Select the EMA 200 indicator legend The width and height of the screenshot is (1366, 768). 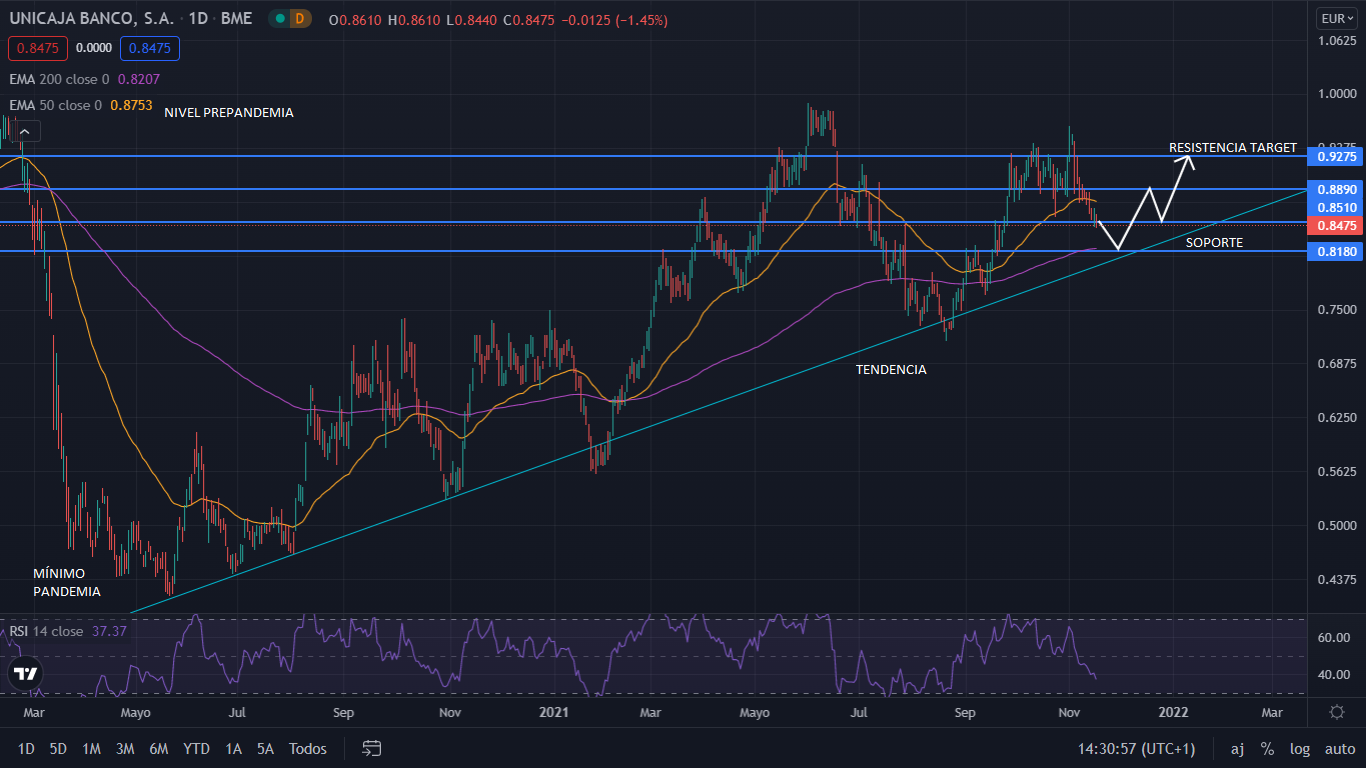(x=60, y=79)
